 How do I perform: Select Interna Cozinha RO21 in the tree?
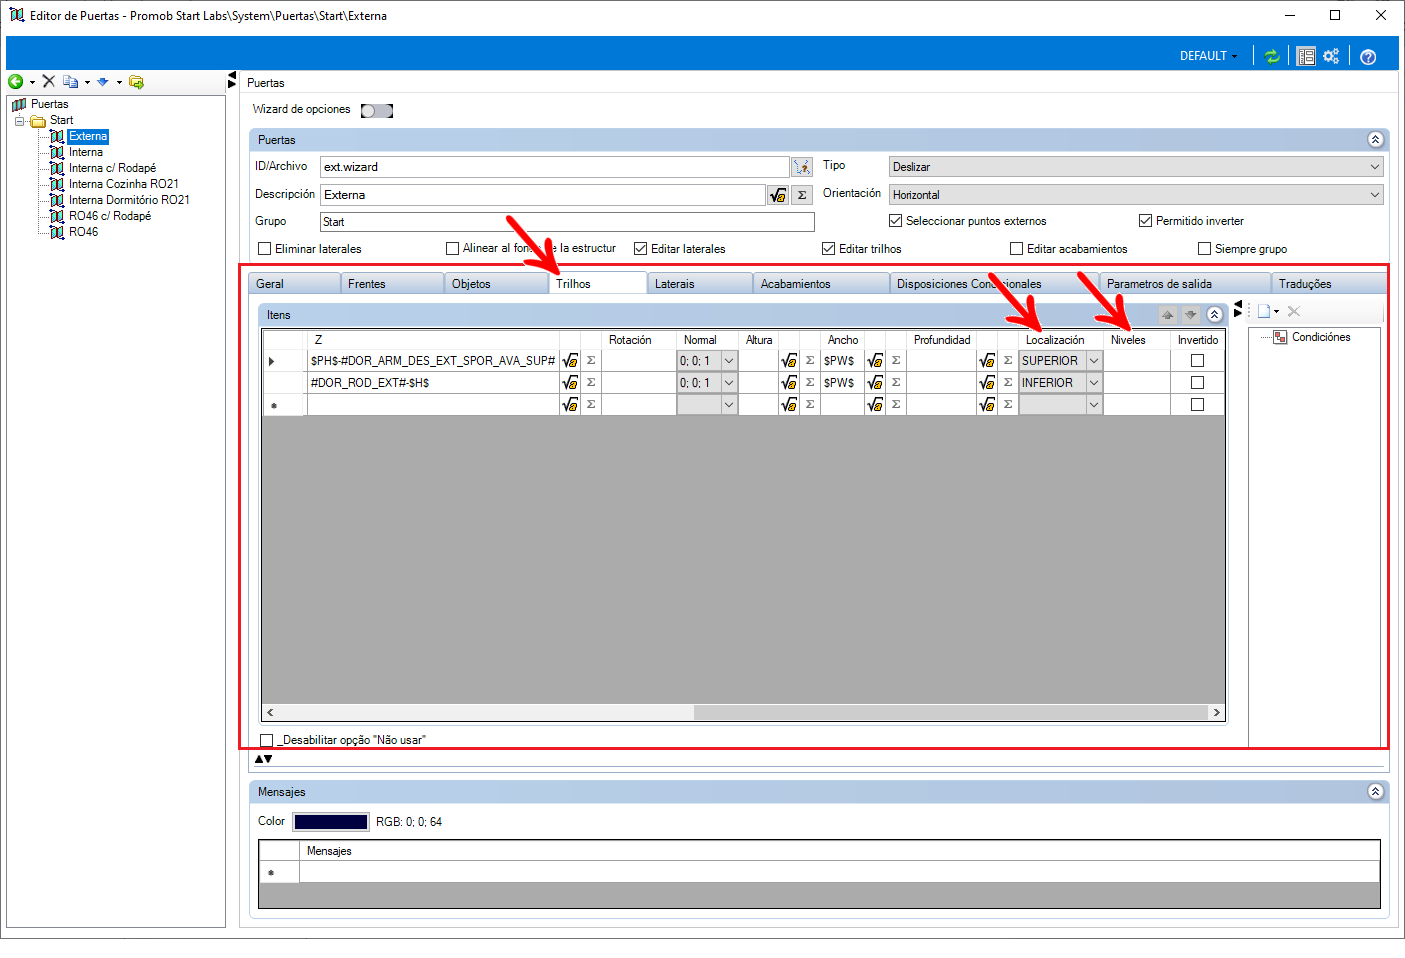tap(124, 184)
